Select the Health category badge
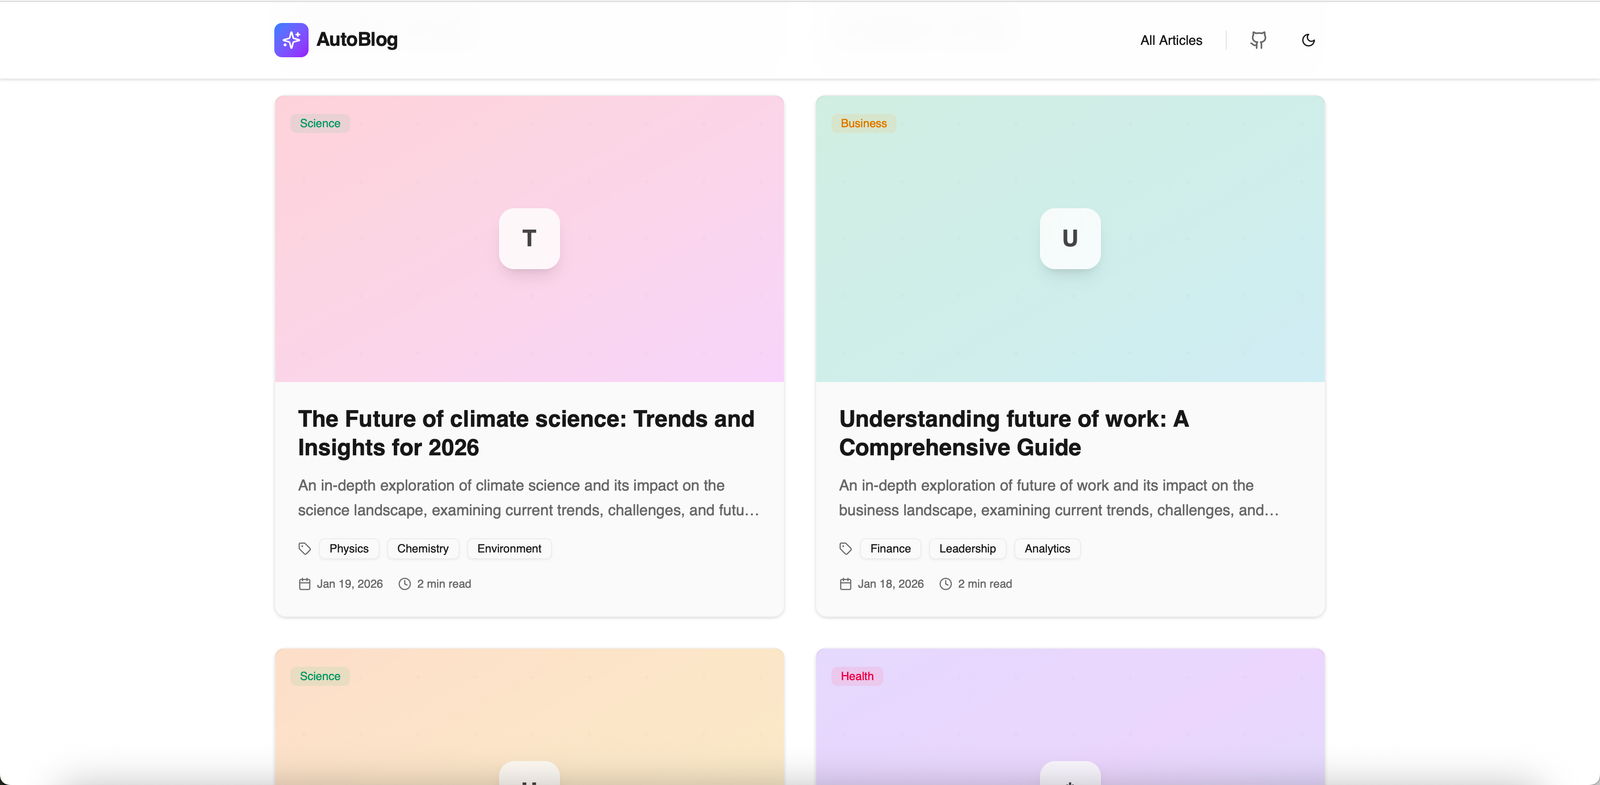Viewport: 1600px width, 785px height. coord(857,676)
